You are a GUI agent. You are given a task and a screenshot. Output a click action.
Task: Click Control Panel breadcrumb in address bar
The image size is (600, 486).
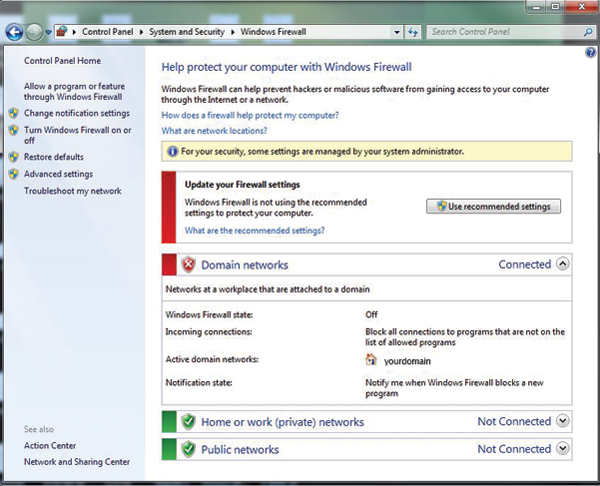(108, 32)
